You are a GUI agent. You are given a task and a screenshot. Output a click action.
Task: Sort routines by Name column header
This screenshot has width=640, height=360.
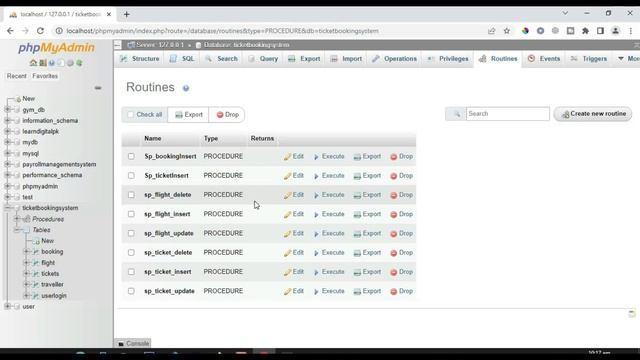point(153,138)
